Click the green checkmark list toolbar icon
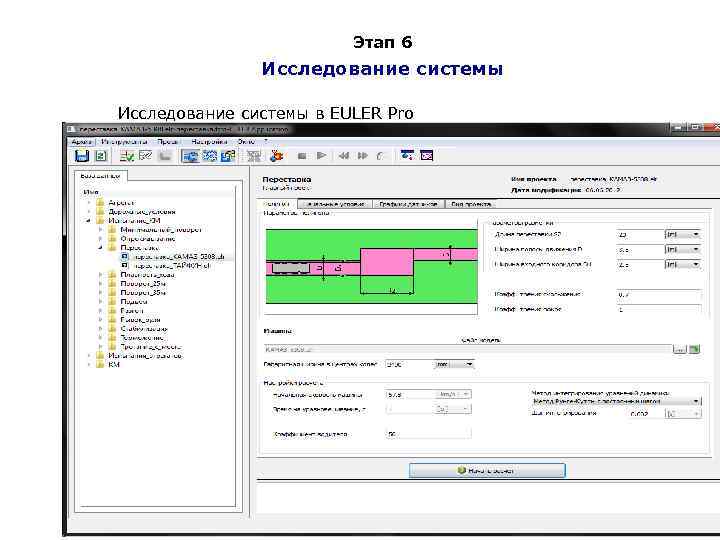The height and width of the screenshot is (540, 720). click(127, 156)
